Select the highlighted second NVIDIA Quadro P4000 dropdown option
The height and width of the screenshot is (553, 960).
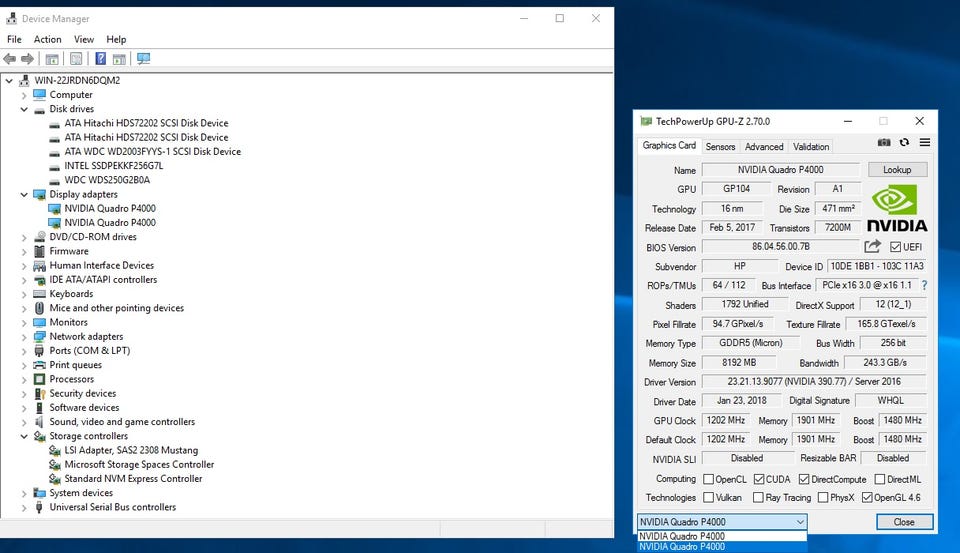(722, 547)
